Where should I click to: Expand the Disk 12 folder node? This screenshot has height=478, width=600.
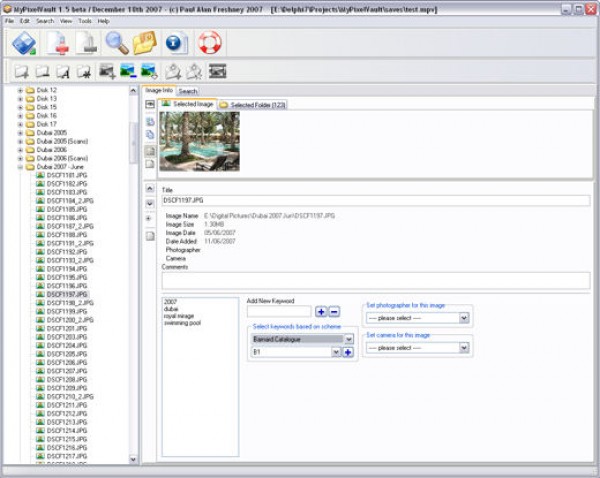click(x=20, y=91)
